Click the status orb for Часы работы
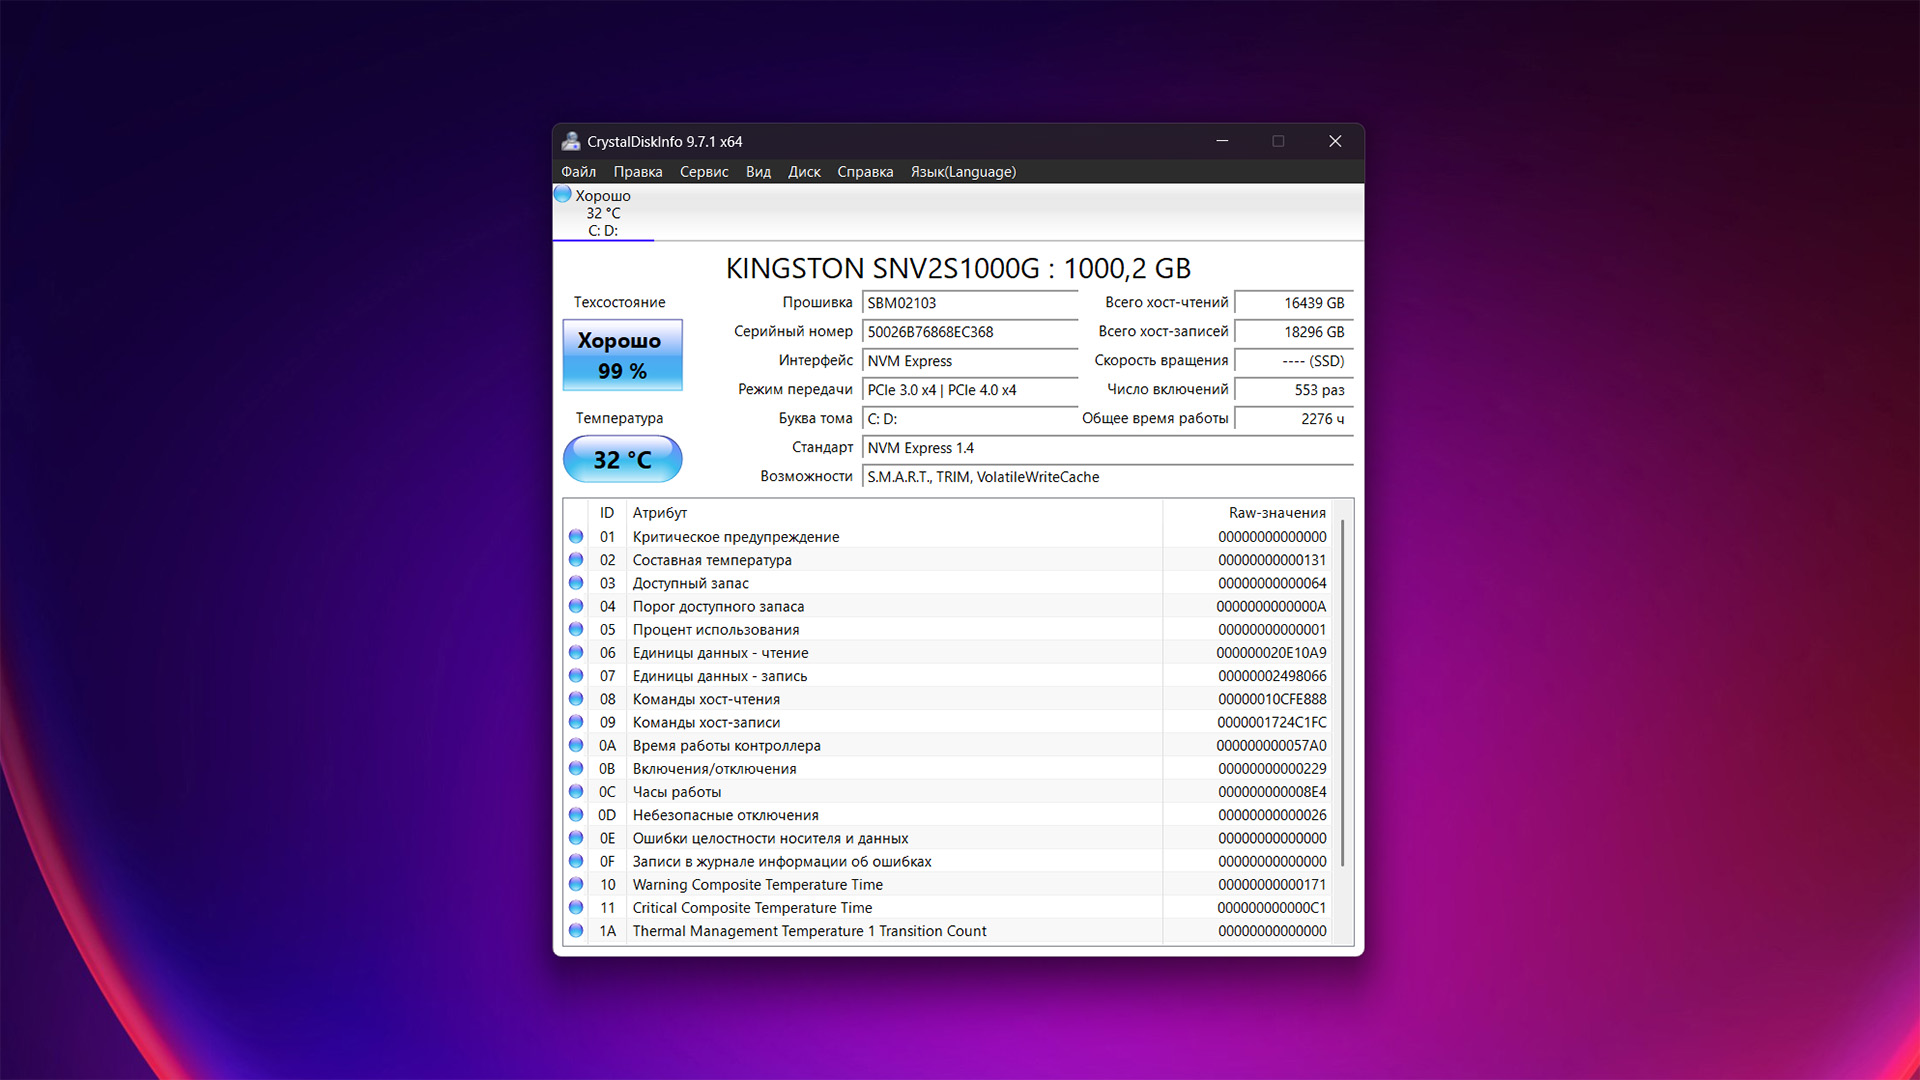The height and width of the screenshot is (1080, 1920). tap(576, 791)
